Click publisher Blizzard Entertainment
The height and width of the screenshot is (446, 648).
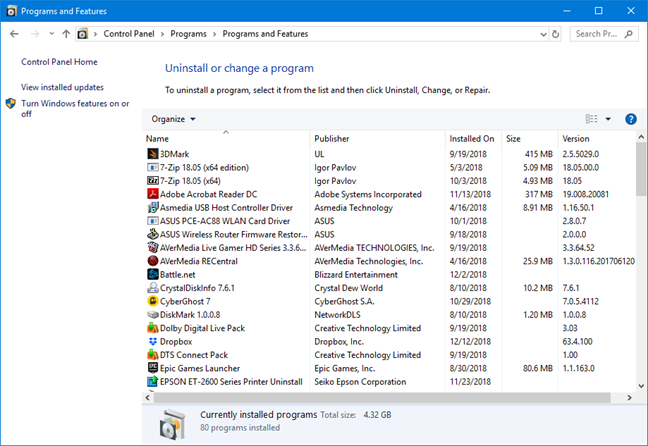(x=356, y=274)
